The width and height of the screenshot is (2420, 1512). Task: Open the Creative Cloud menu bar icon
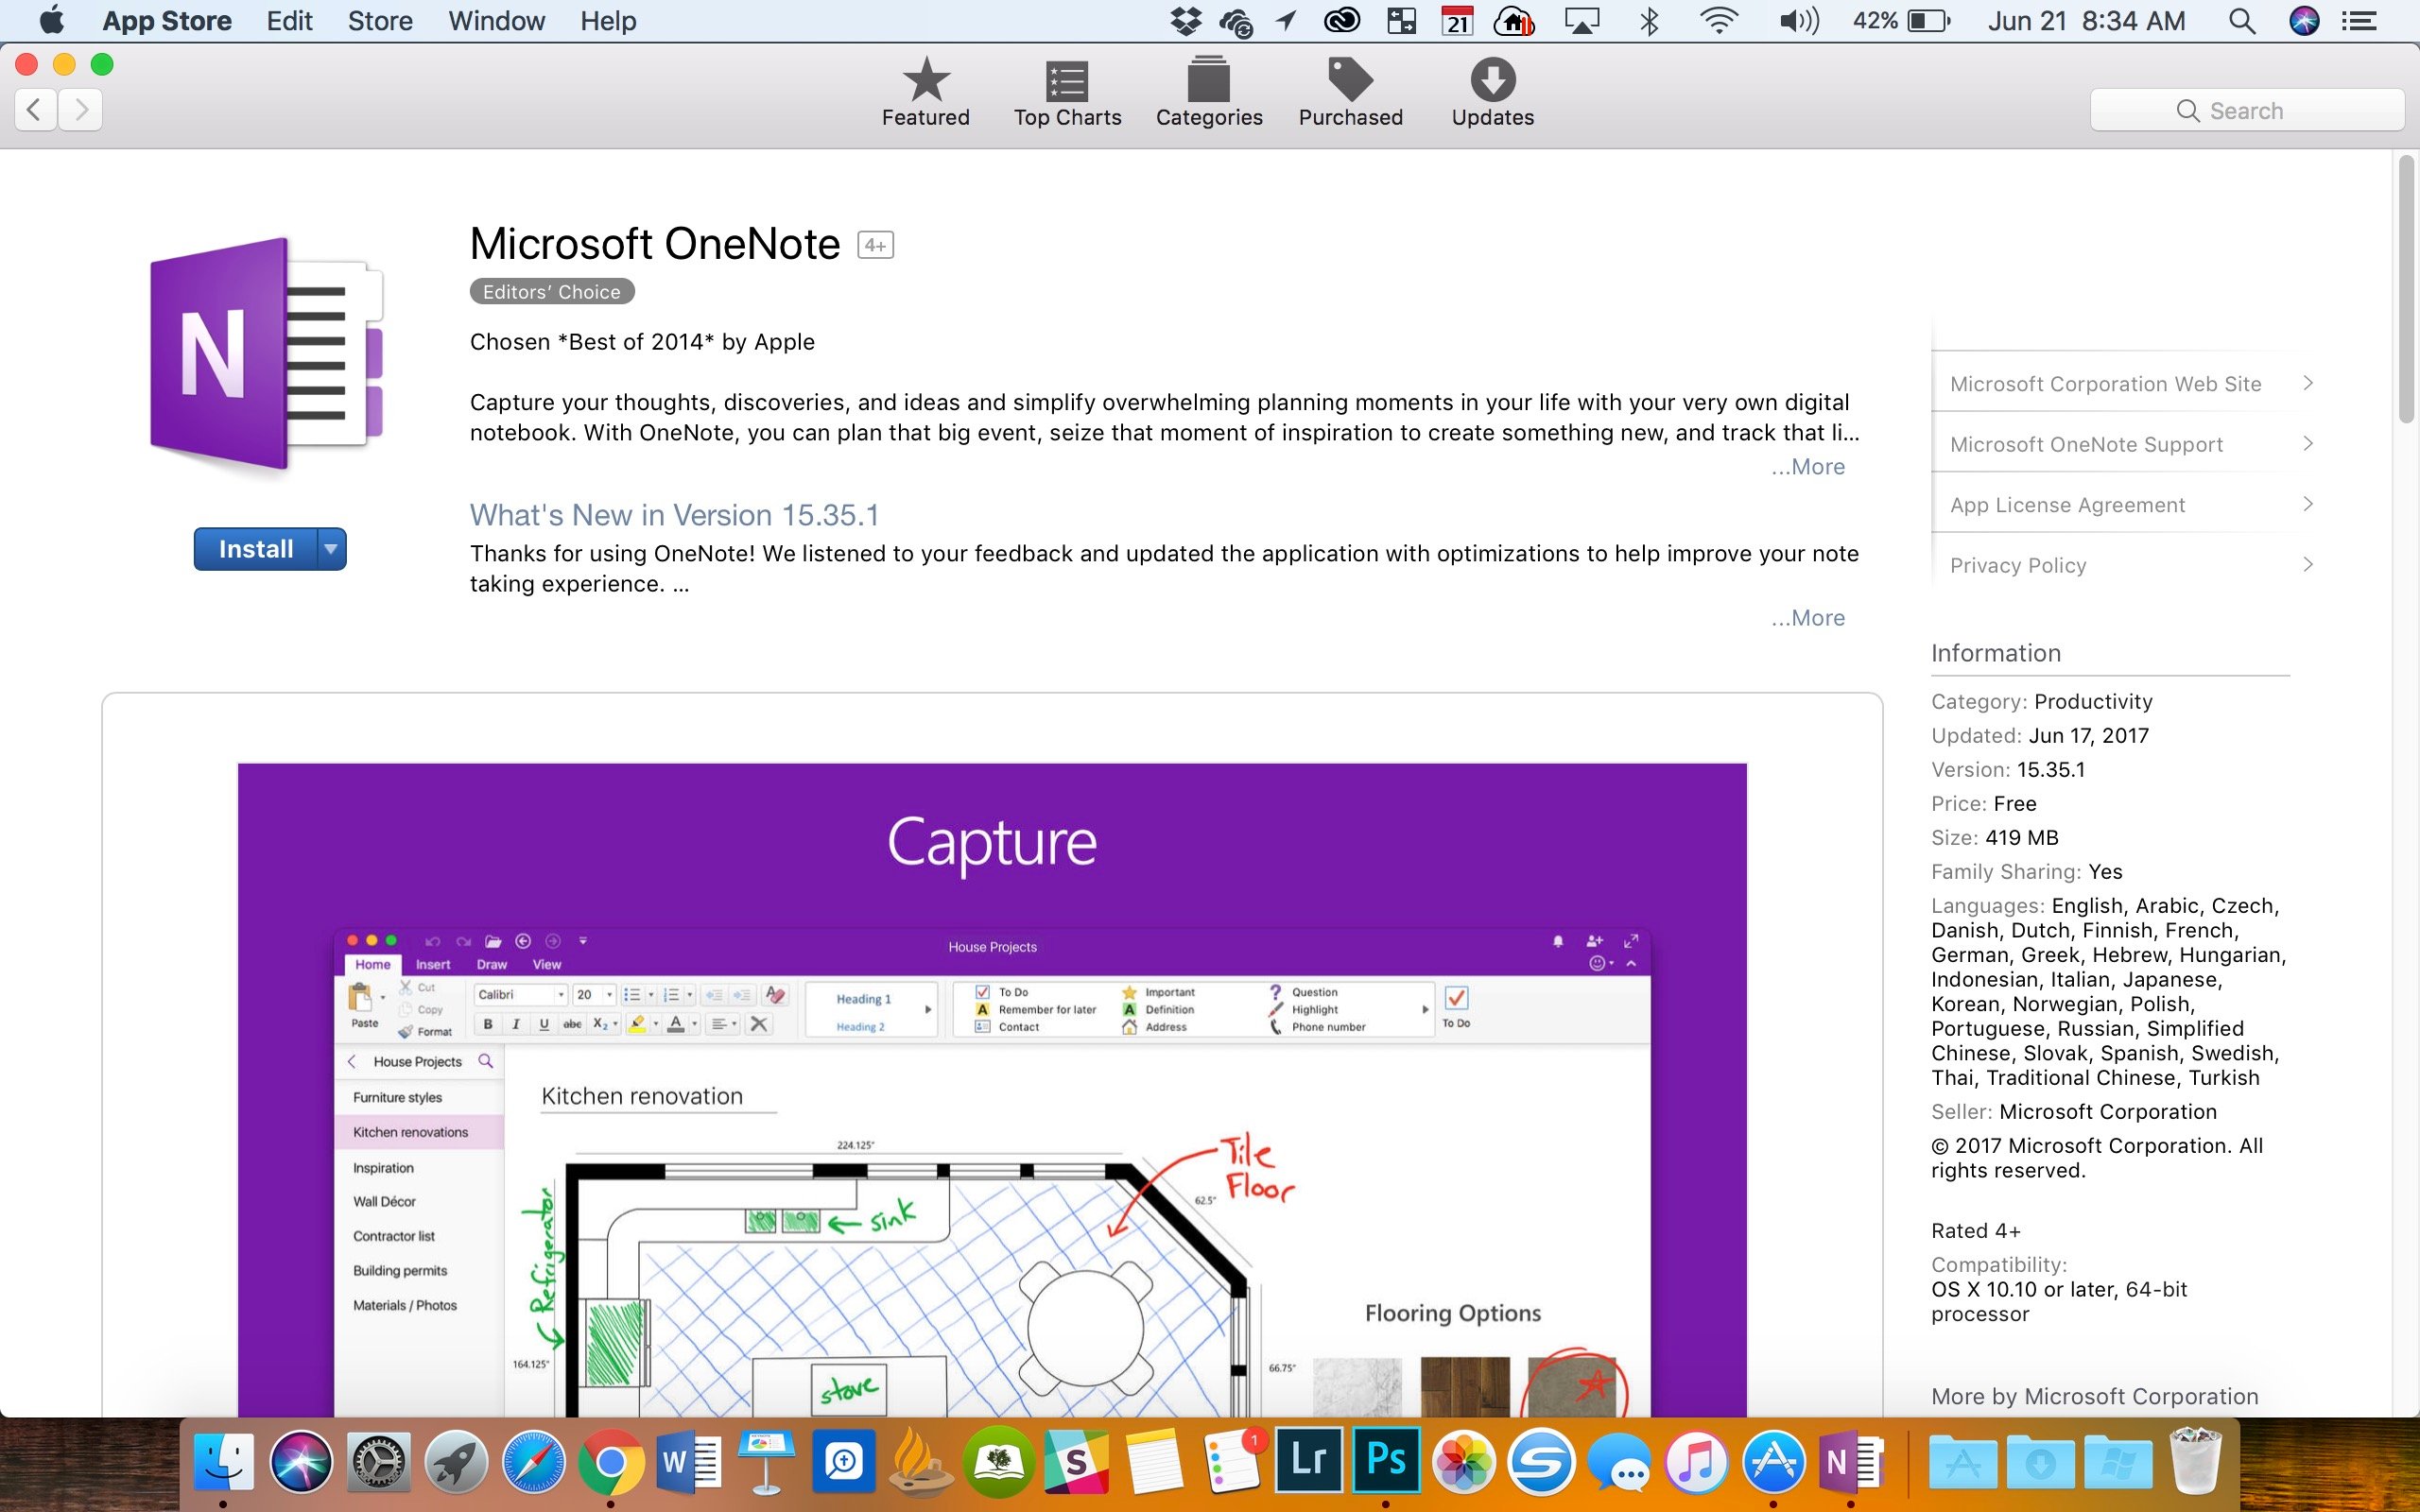[1342, 21]
